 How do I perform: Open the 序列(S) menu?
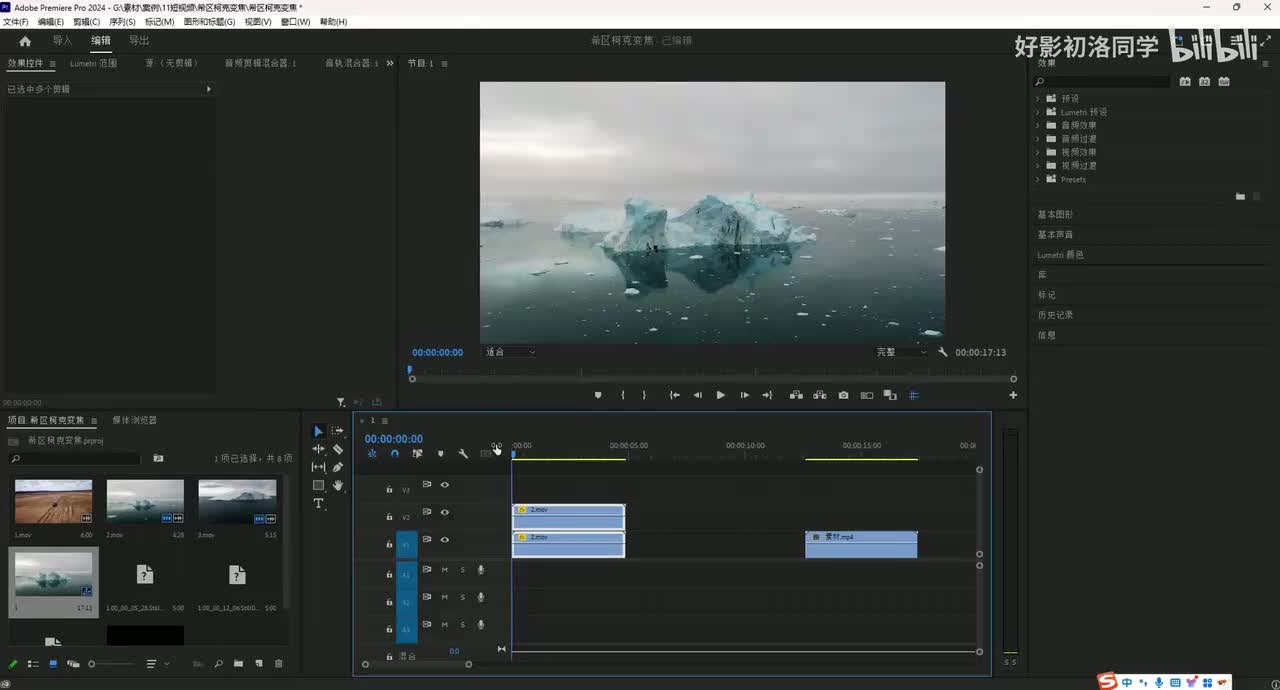122,22
